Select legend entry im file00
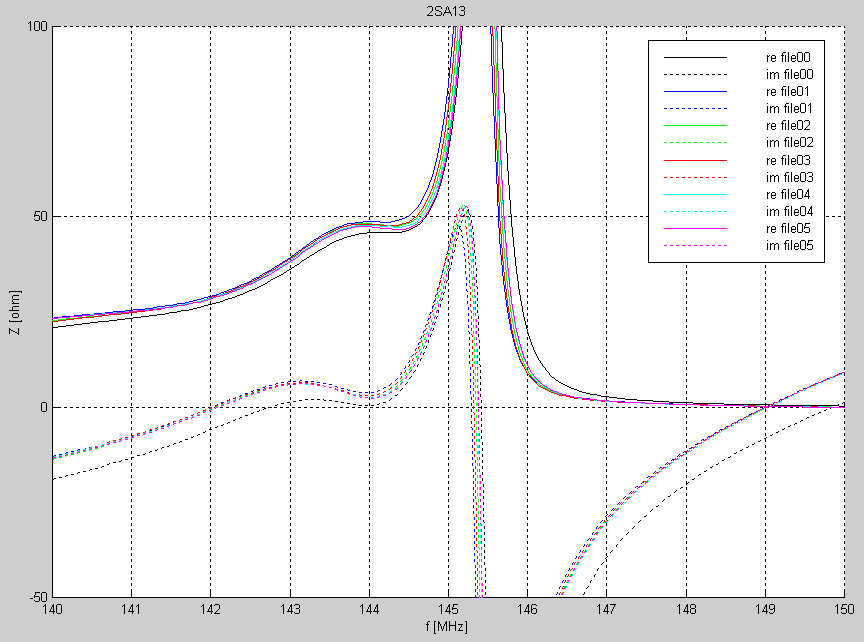 [x=790, y=74]
